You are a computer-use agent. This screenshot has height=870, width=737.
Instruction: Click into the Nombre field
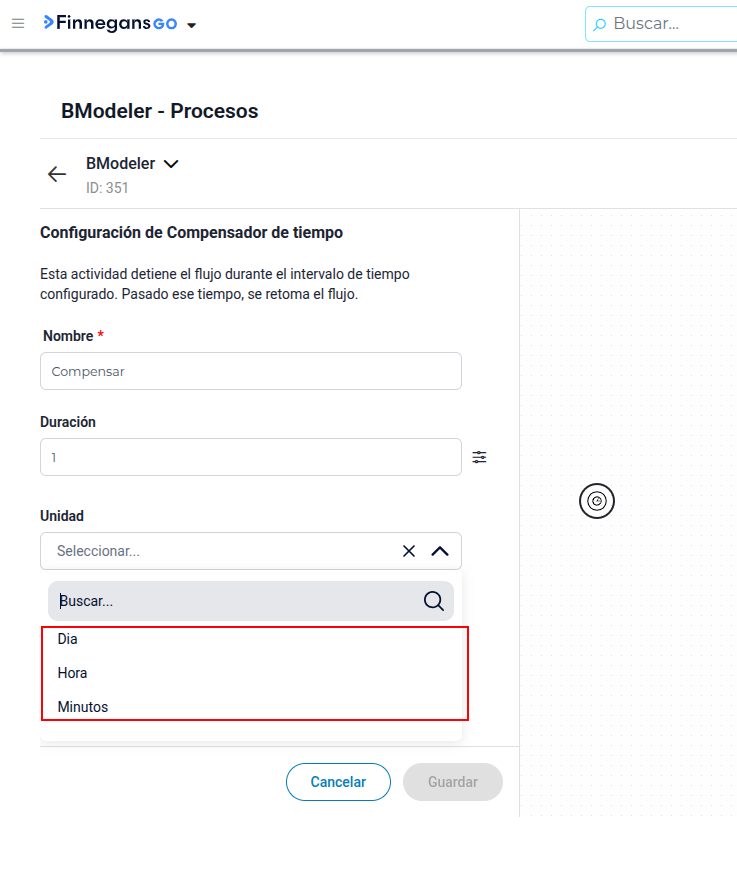click(251, 371)
